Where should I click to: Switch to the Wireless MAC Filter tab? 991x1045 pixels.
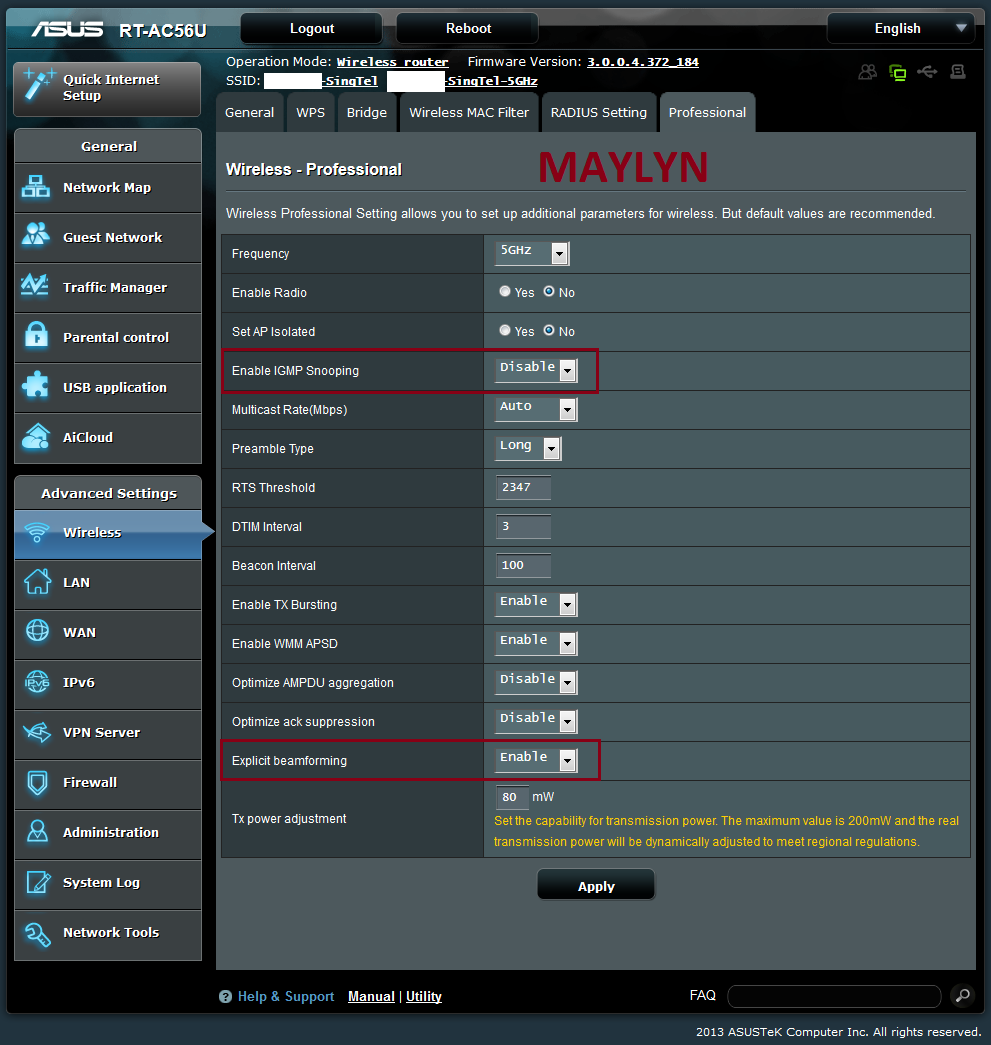click(x=469, y=112)
